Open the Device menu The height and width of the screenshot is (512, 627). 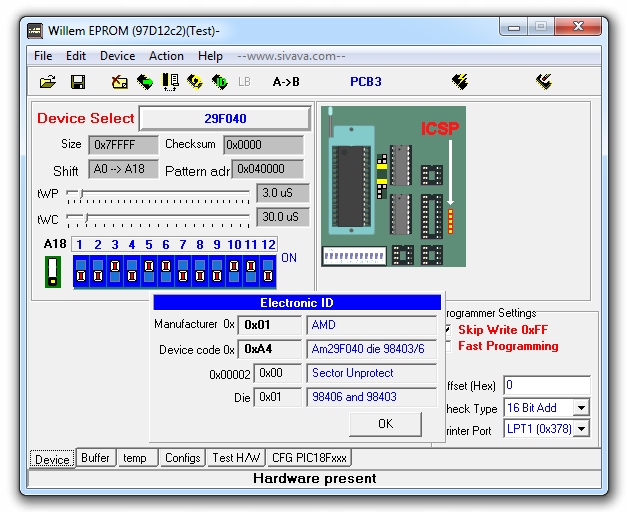[117, 56]
